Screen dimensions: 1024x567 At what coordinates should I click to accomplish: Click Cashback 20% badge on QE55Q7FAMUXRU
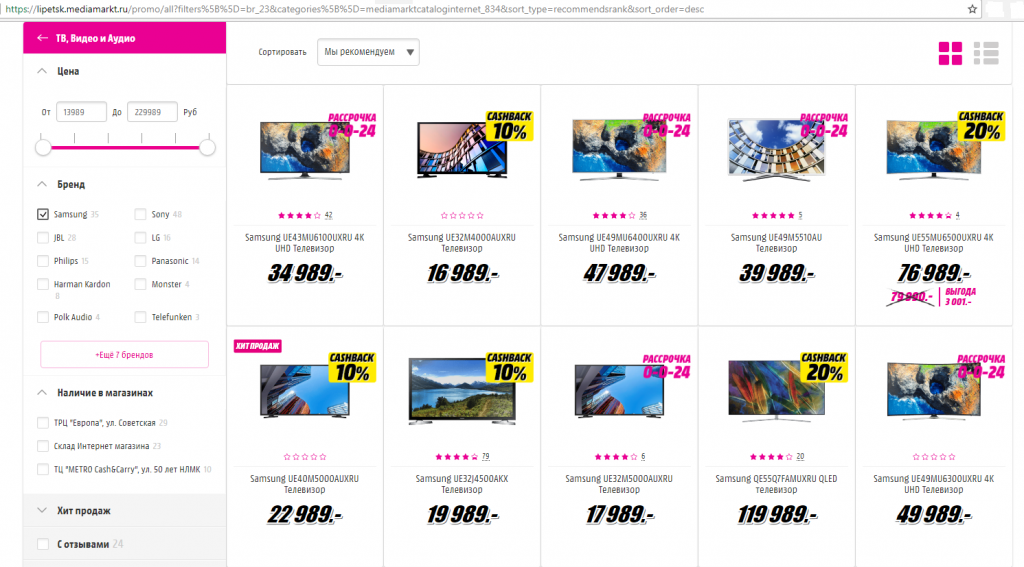point(824,368)
